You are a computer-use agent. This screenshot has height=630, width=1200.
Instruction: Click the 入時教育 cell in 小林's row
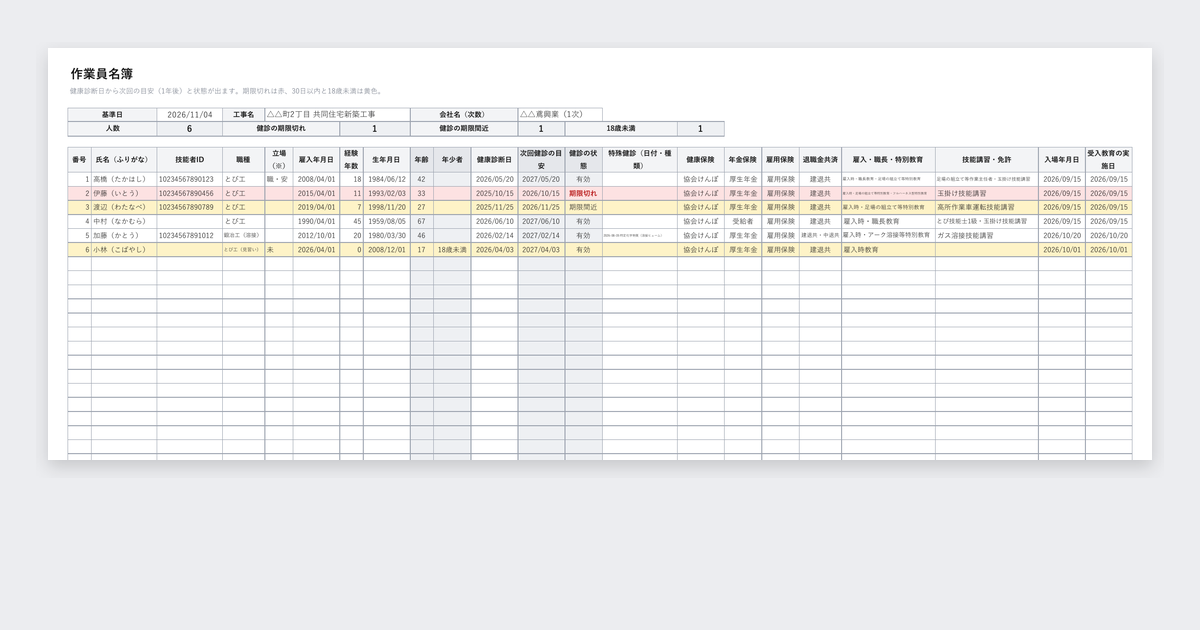(x=888, y=249)
